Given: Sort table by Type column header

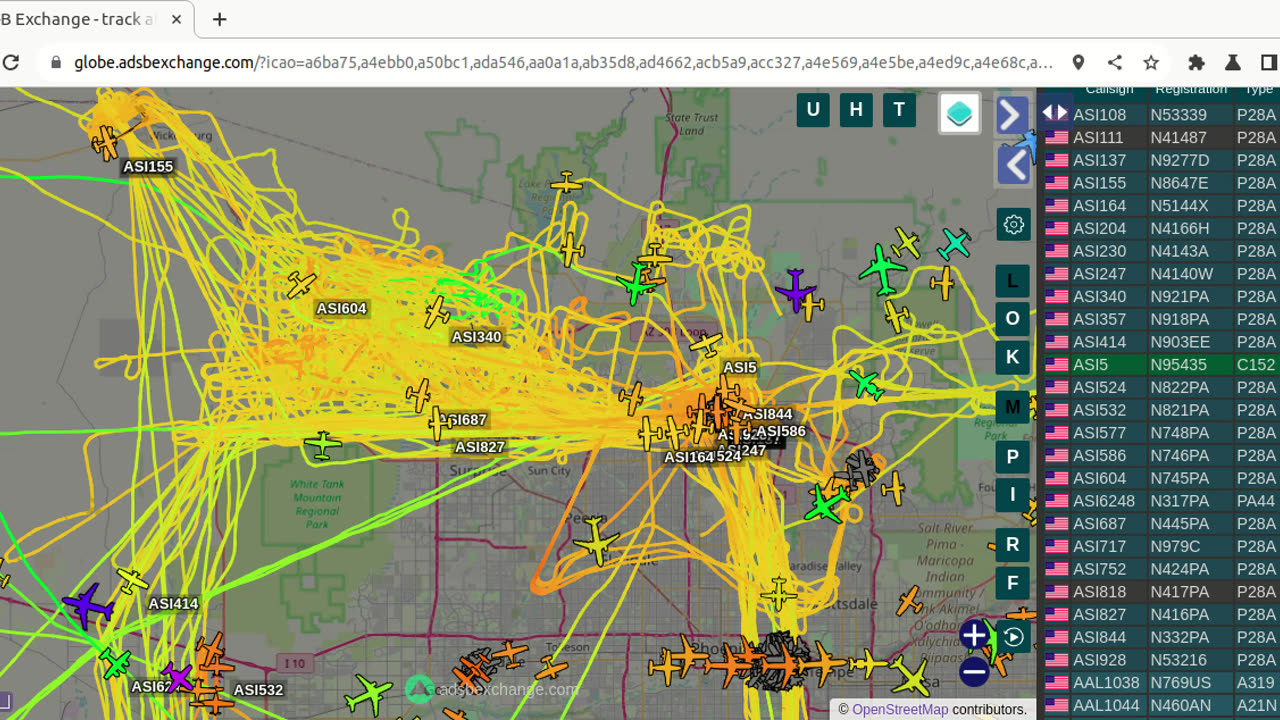Looking at the screenshot, I should [x=1258, y=90].
